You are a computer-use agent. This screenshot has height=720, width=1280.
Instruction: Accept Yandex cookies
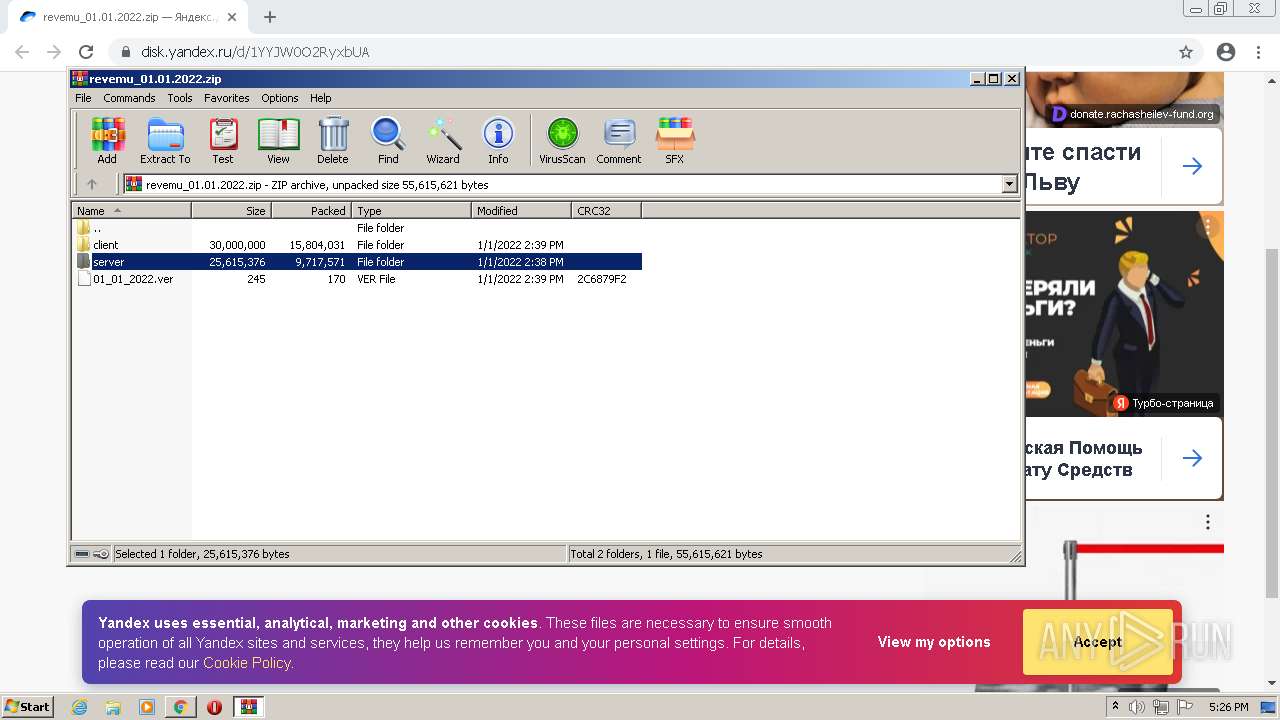(x=1098, y=642)
